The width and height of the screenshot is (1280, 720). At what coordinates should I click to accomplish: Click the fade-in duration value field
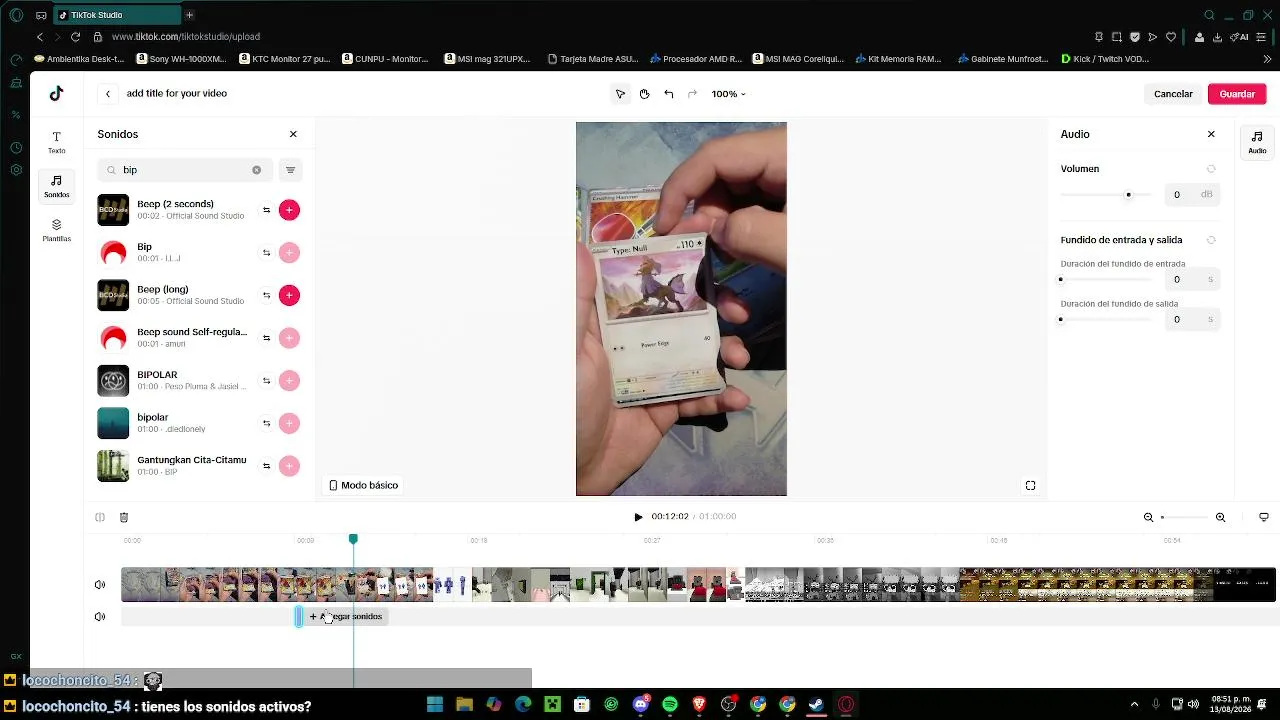pyautogui.click(x=1190, y=280)
